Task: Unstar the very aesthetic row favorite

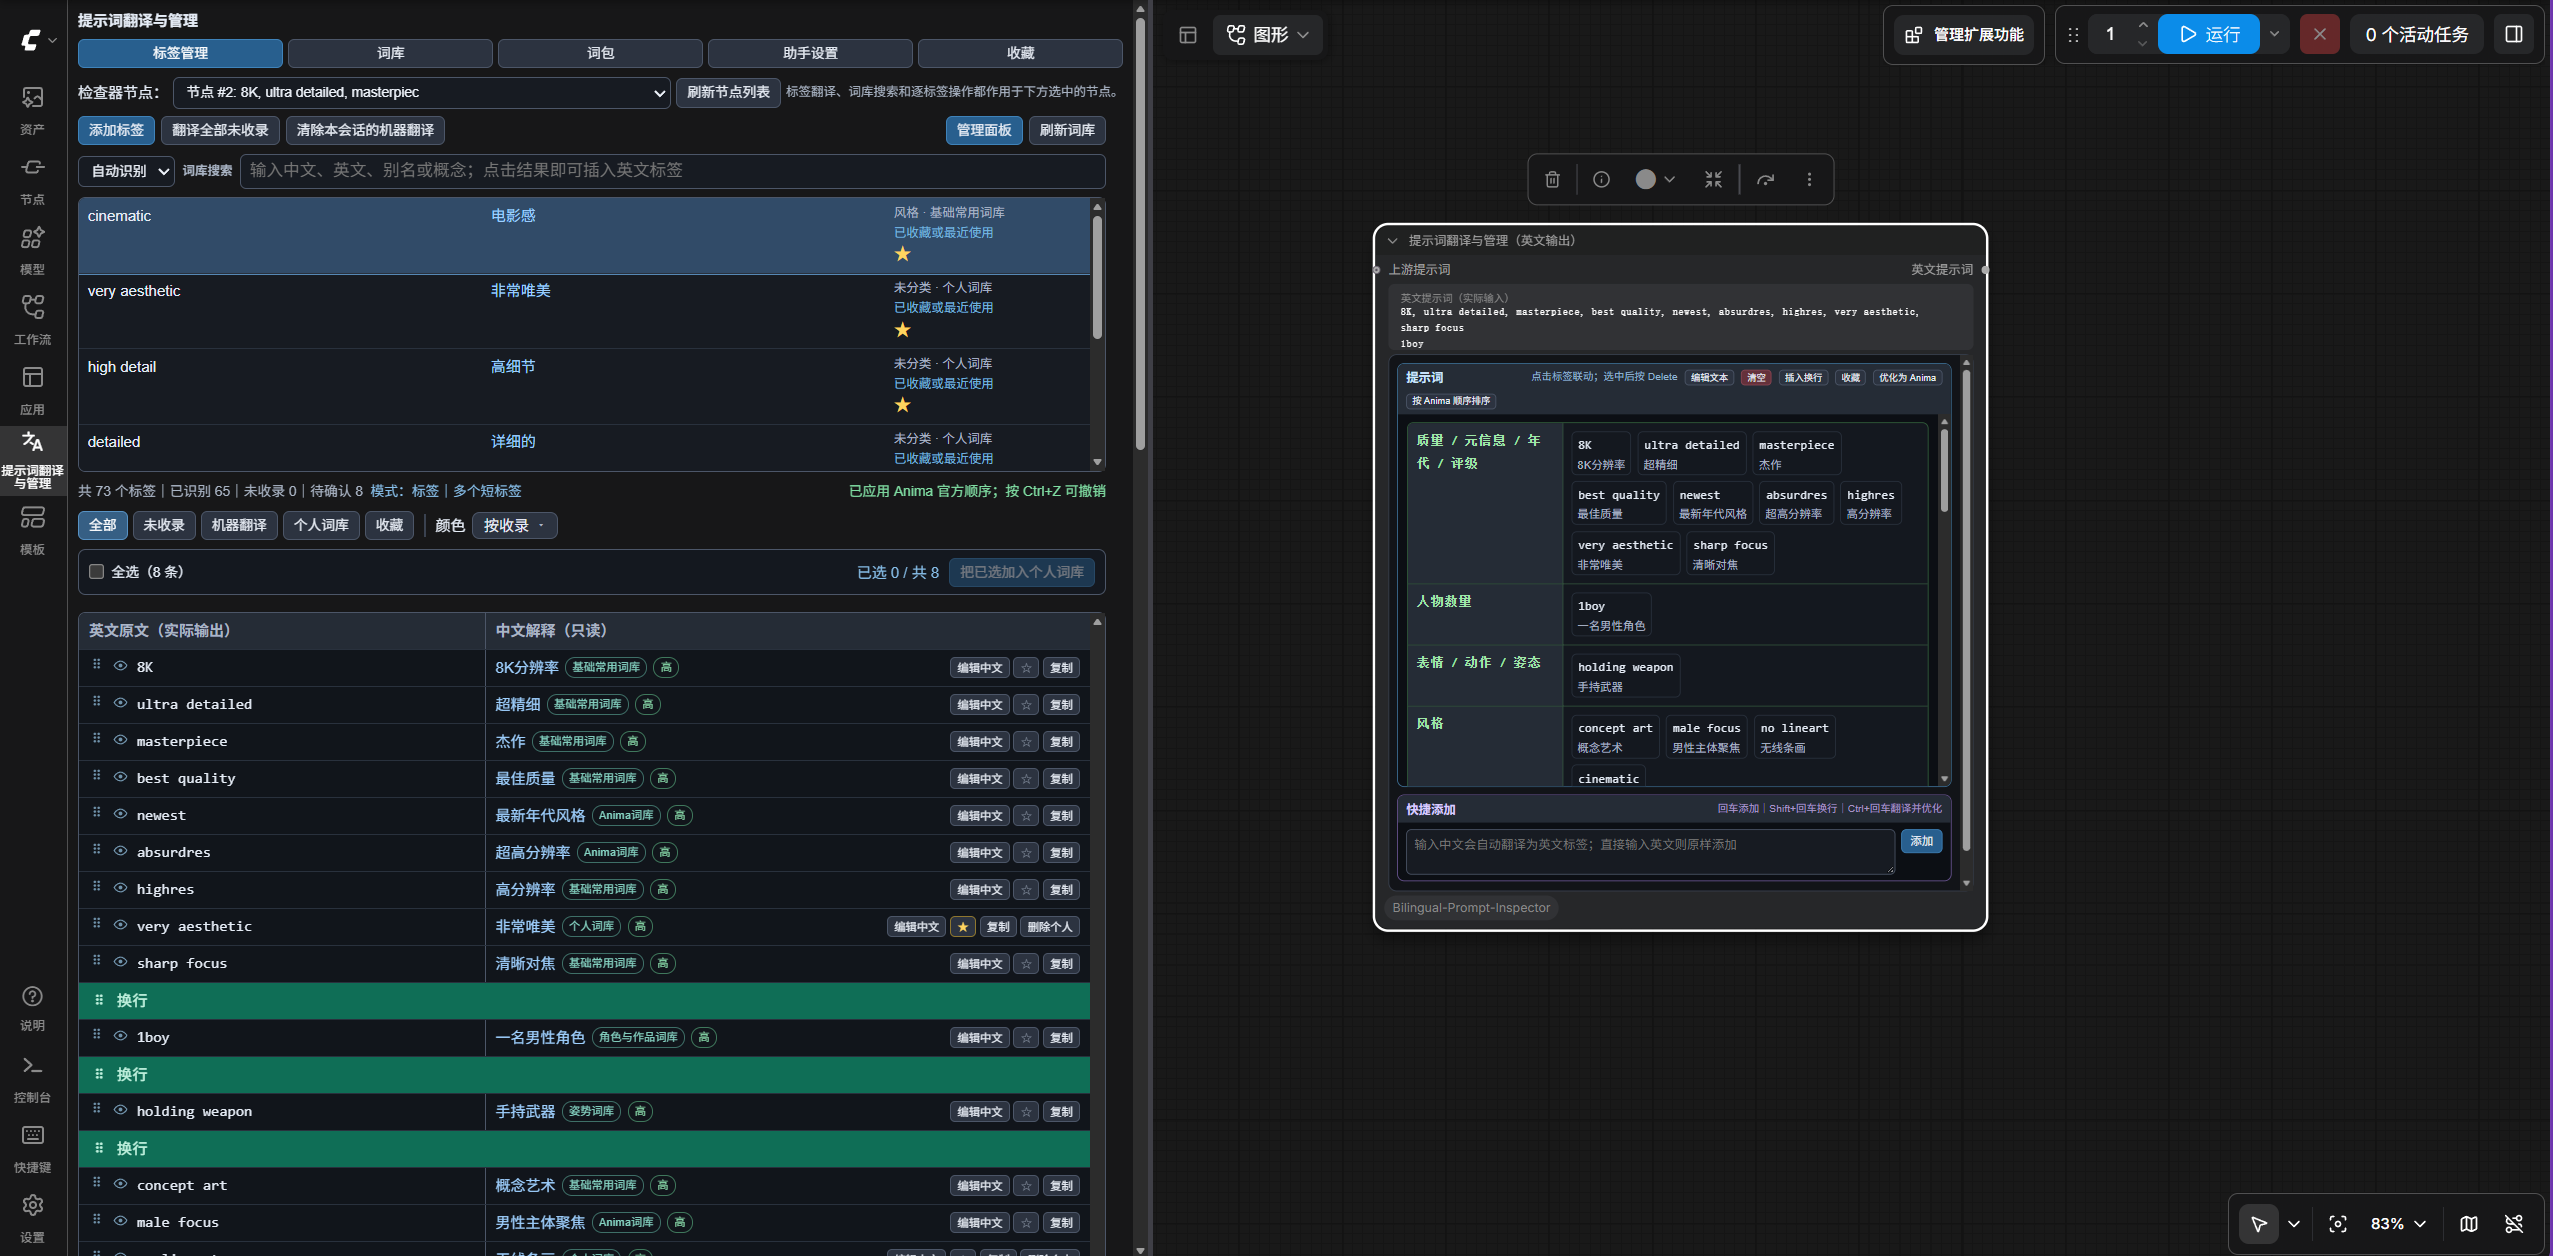Action: [962, 927]
